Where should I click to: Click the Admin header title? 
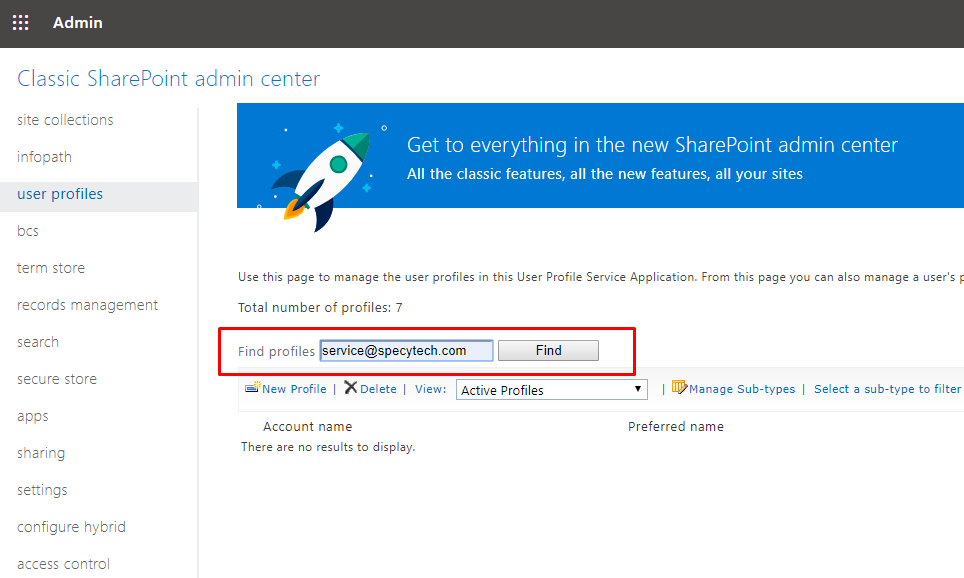point(77,23)
